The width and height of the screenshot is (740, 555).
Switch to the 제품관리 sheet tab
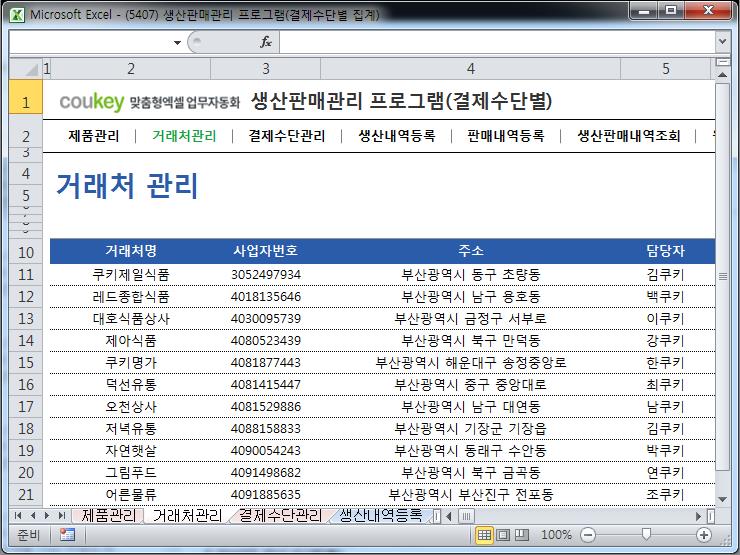click(108, 515)
